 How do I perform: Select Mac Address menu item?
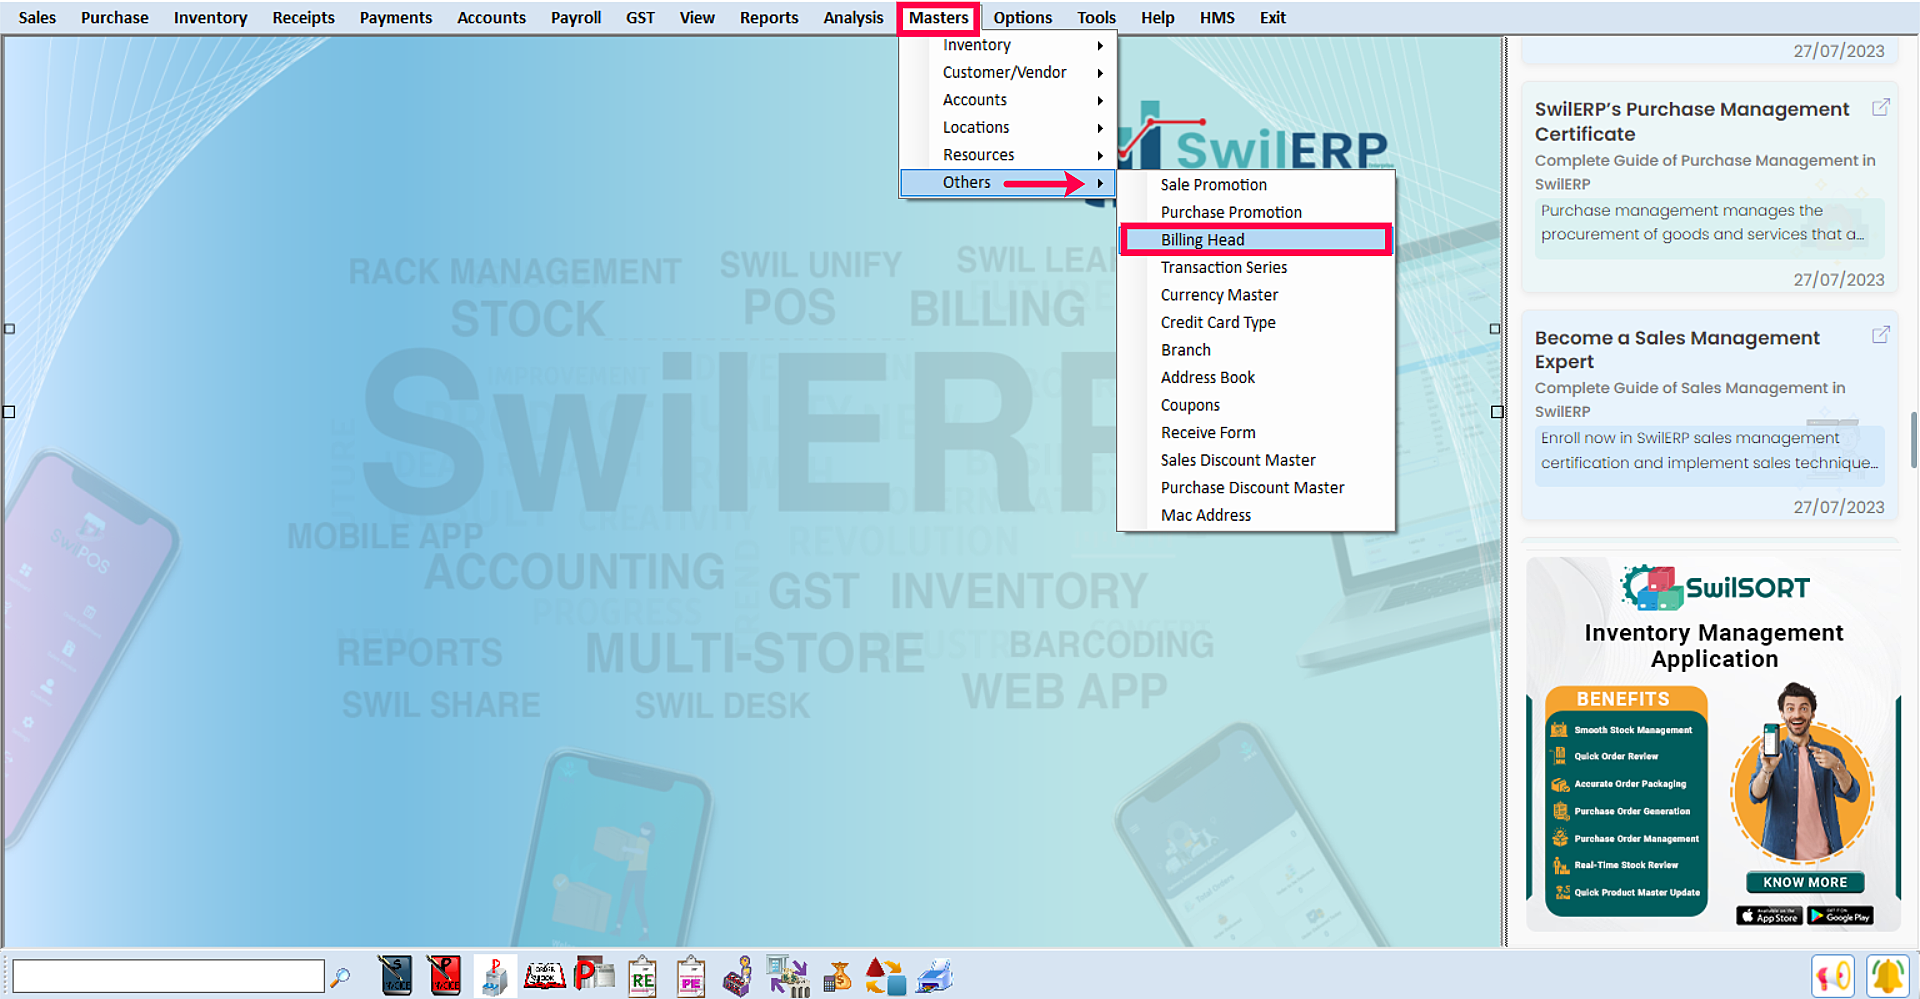(x=1256, y=515)
